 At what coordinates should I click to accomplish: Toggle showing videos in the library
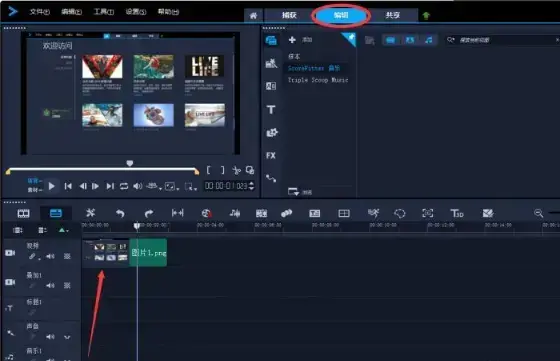[390, 40]
